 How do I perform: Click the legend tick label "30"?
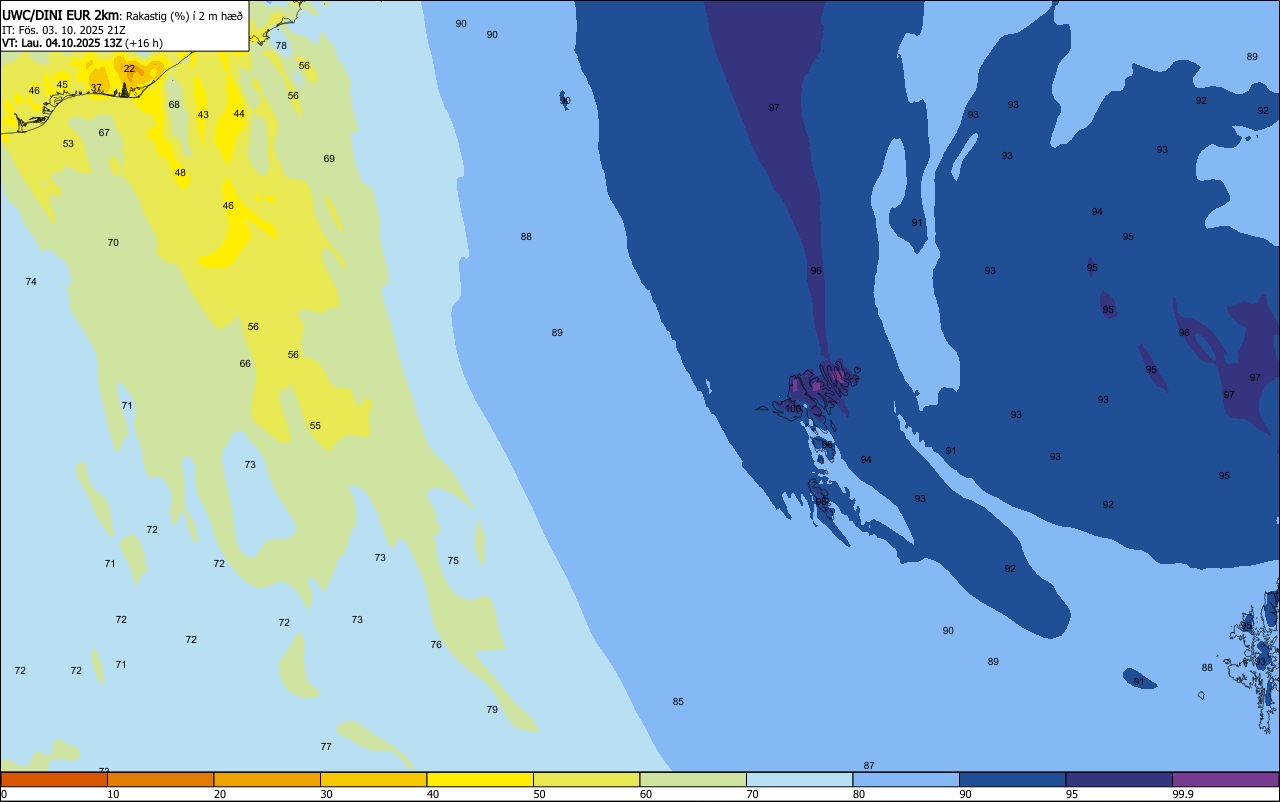[x=326, y=794]
